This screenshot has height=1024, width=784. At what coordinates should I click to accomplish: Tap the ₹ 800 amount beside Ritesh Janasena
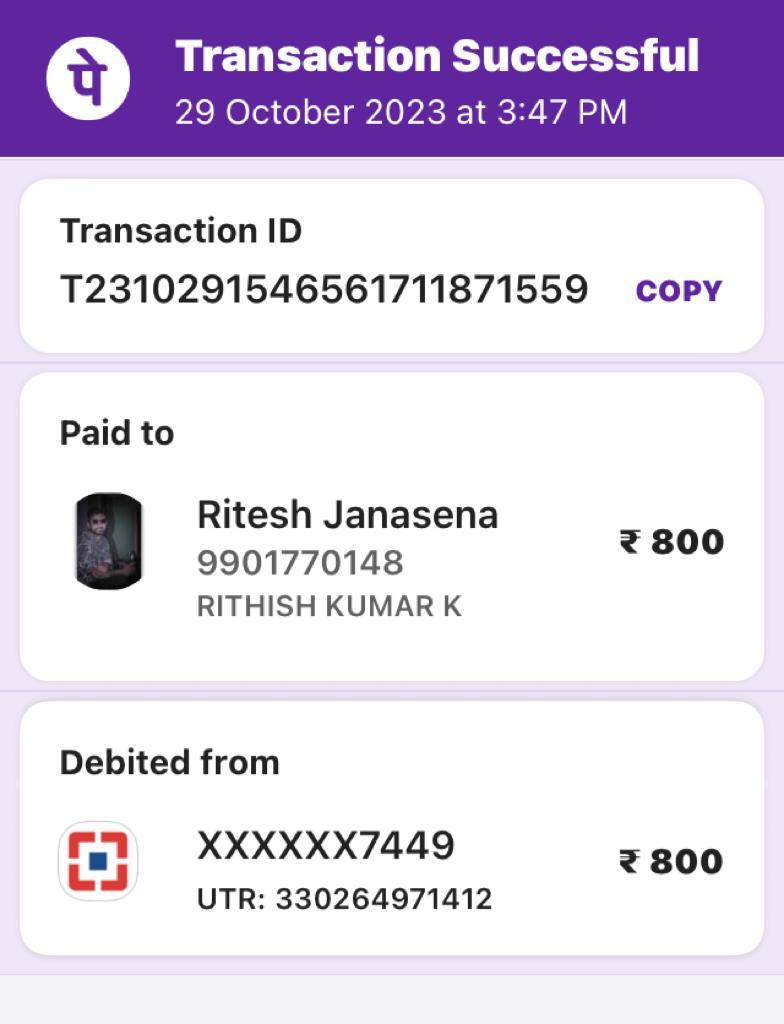671,542
